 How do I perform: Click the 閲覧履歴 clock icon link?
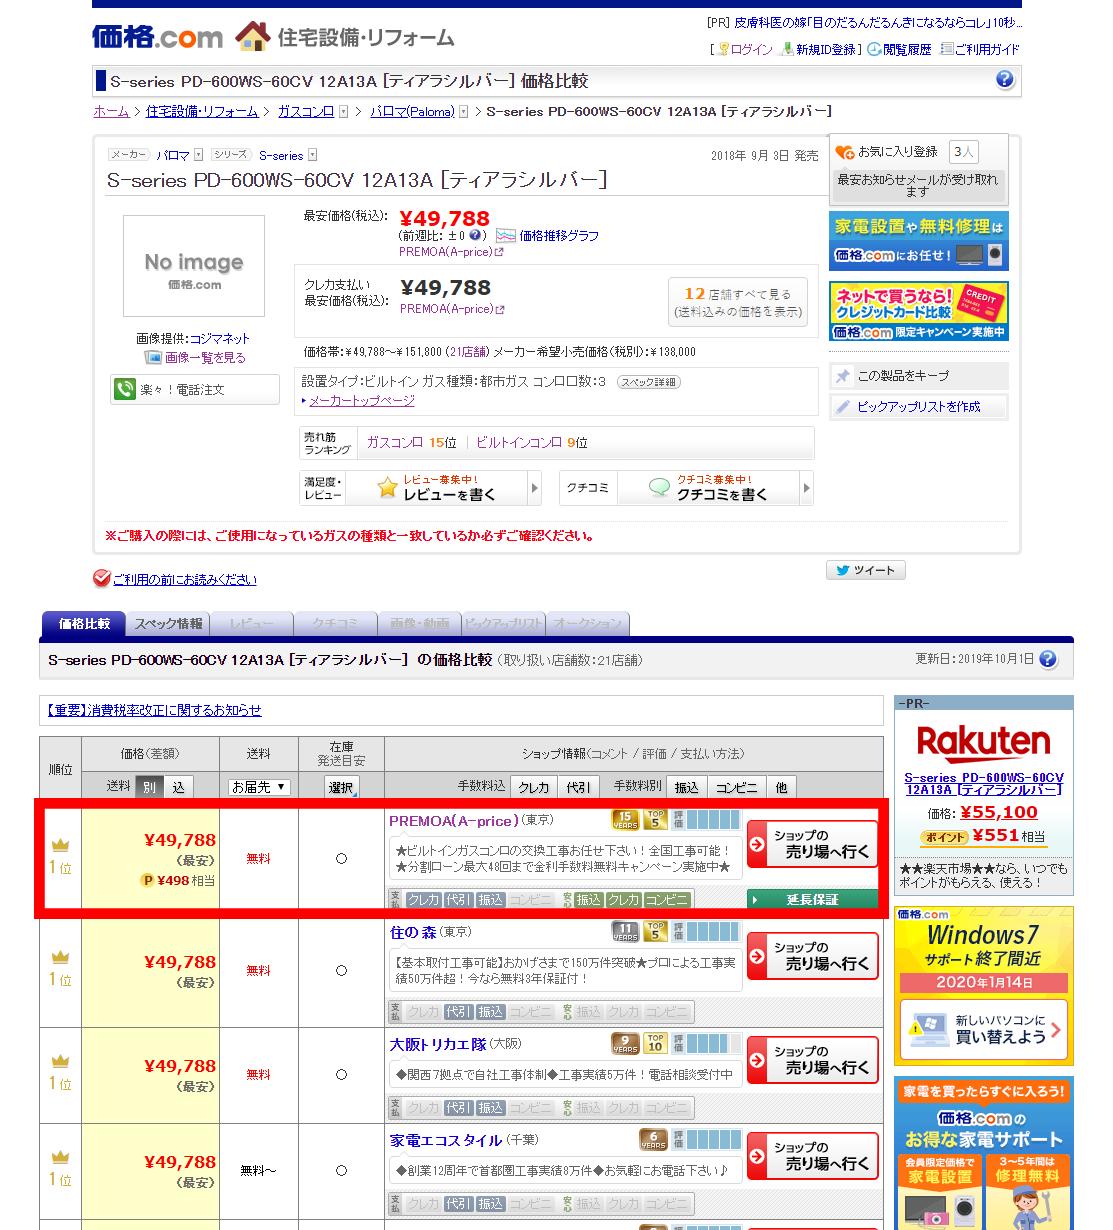pos(875,49)
